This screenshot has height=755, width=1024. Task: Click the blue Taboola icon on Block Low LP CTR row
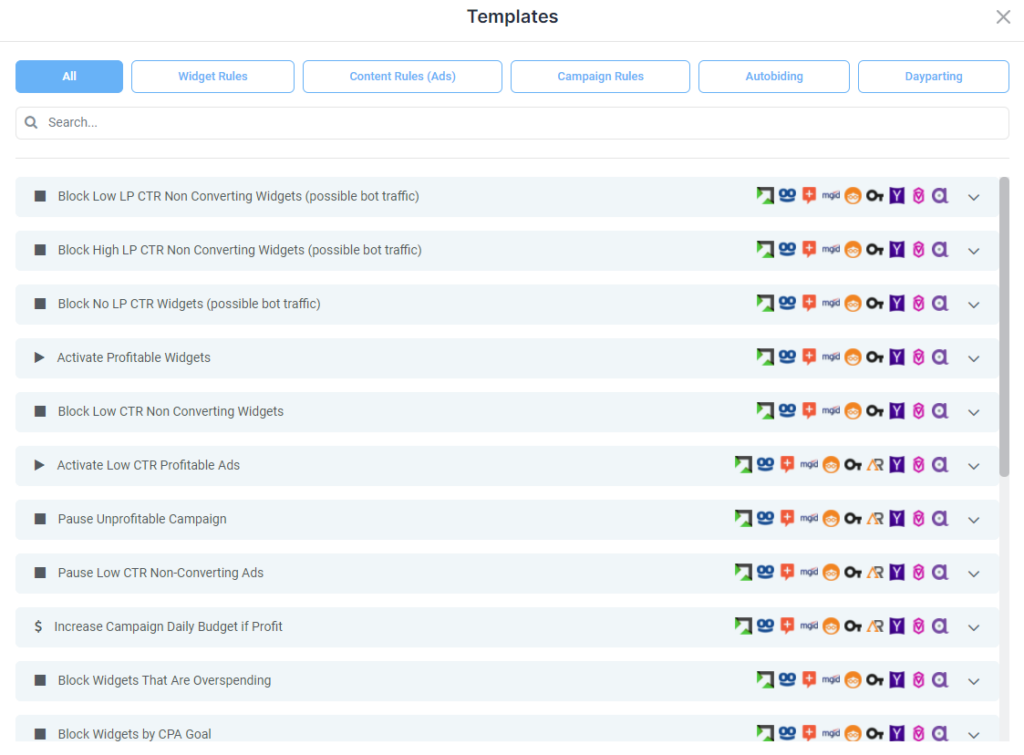787,196
